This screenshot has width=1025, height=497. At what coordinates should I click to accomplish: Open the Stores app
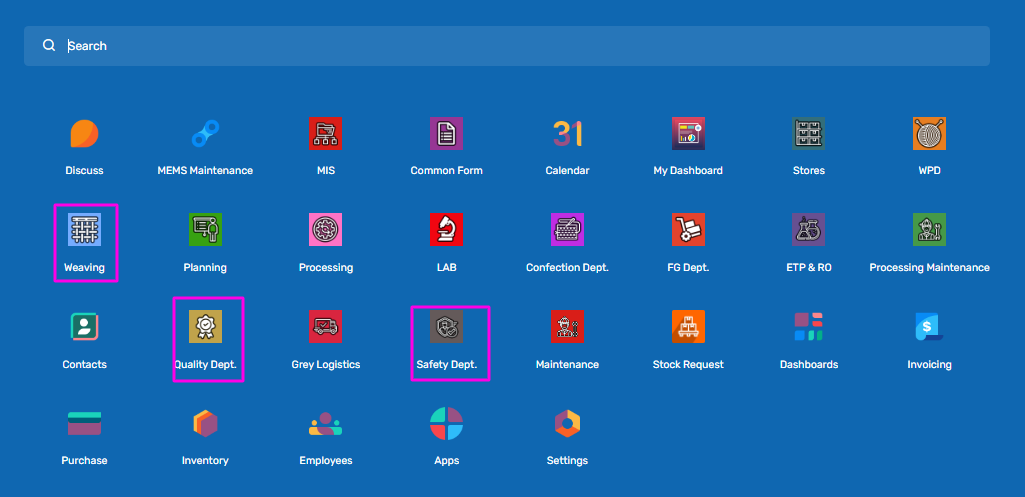(x=808, y=134)
